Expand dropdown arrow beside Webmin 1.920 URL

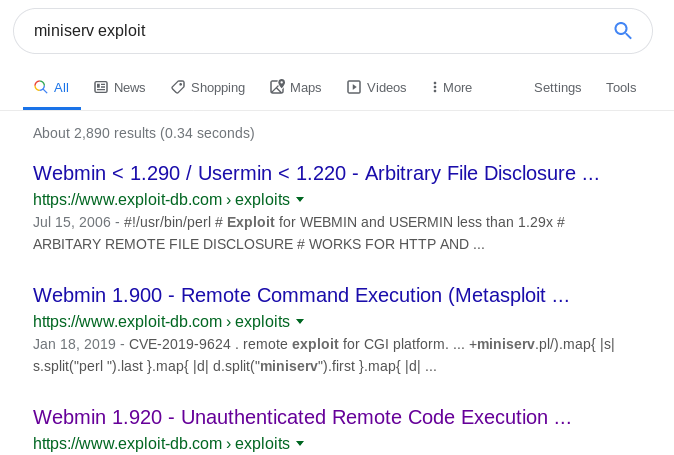(x=300, y=443)
